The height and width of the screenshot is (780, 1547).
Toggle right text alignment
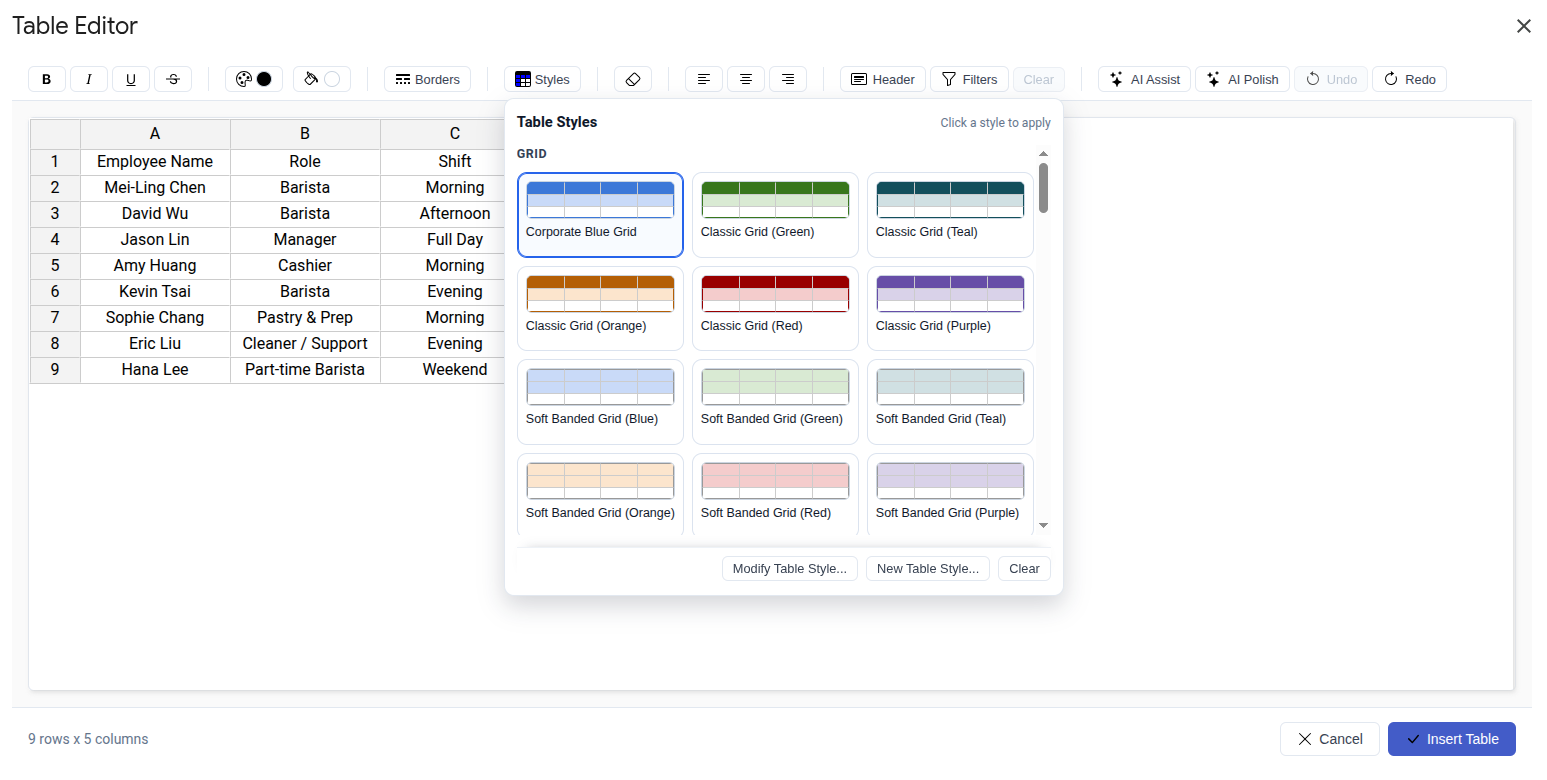point(787,79)
